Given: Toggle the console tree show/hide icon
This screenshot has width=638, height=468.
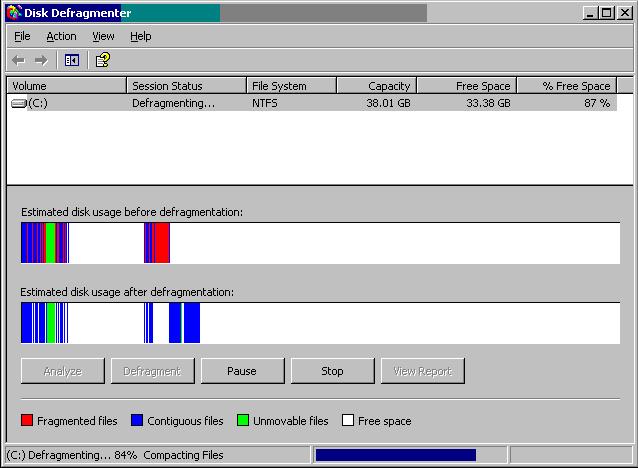Looking at the screenshot, I should point(72,61).
